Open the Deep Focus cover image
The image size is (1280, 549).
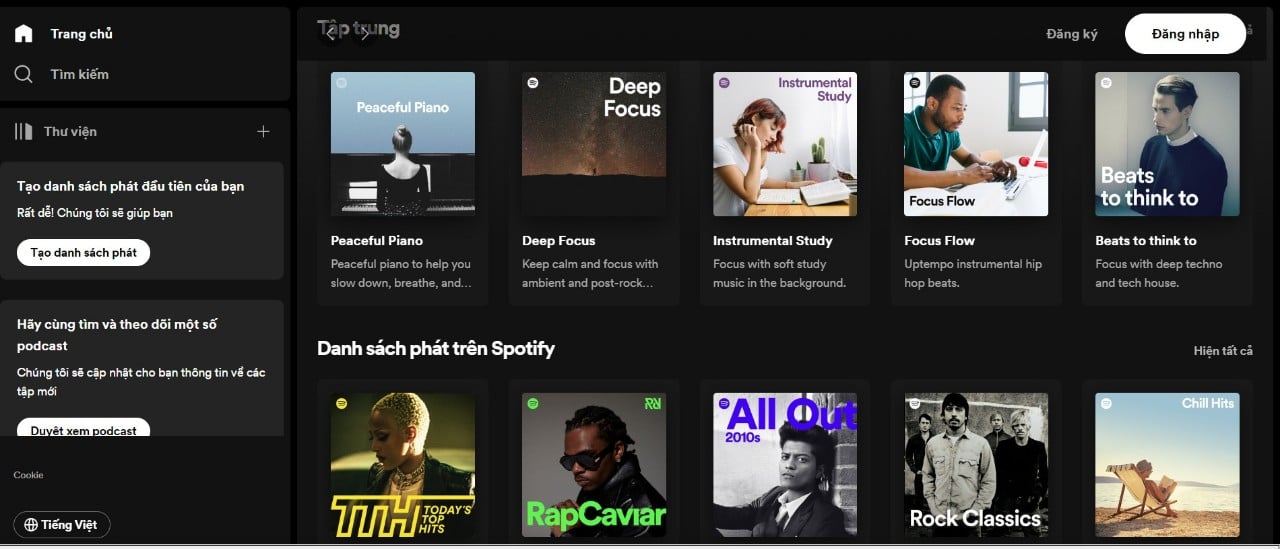coord(594,144)
